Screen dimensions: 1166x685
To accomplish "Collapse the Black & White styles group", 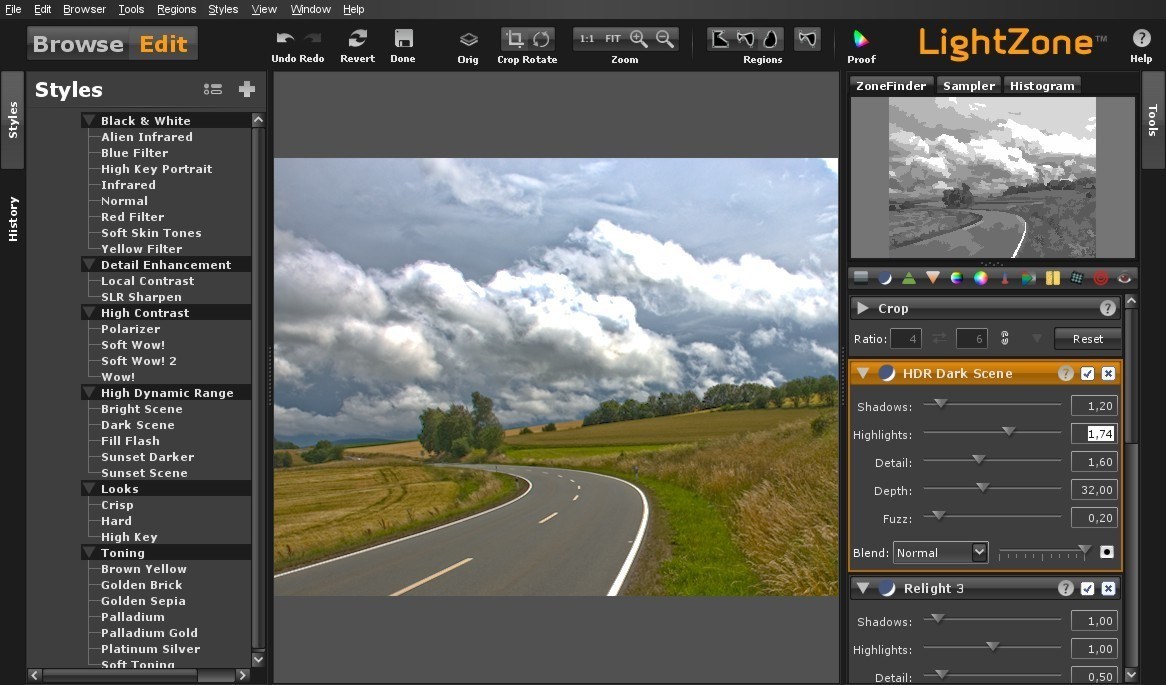I will click(x=89, y=121).
